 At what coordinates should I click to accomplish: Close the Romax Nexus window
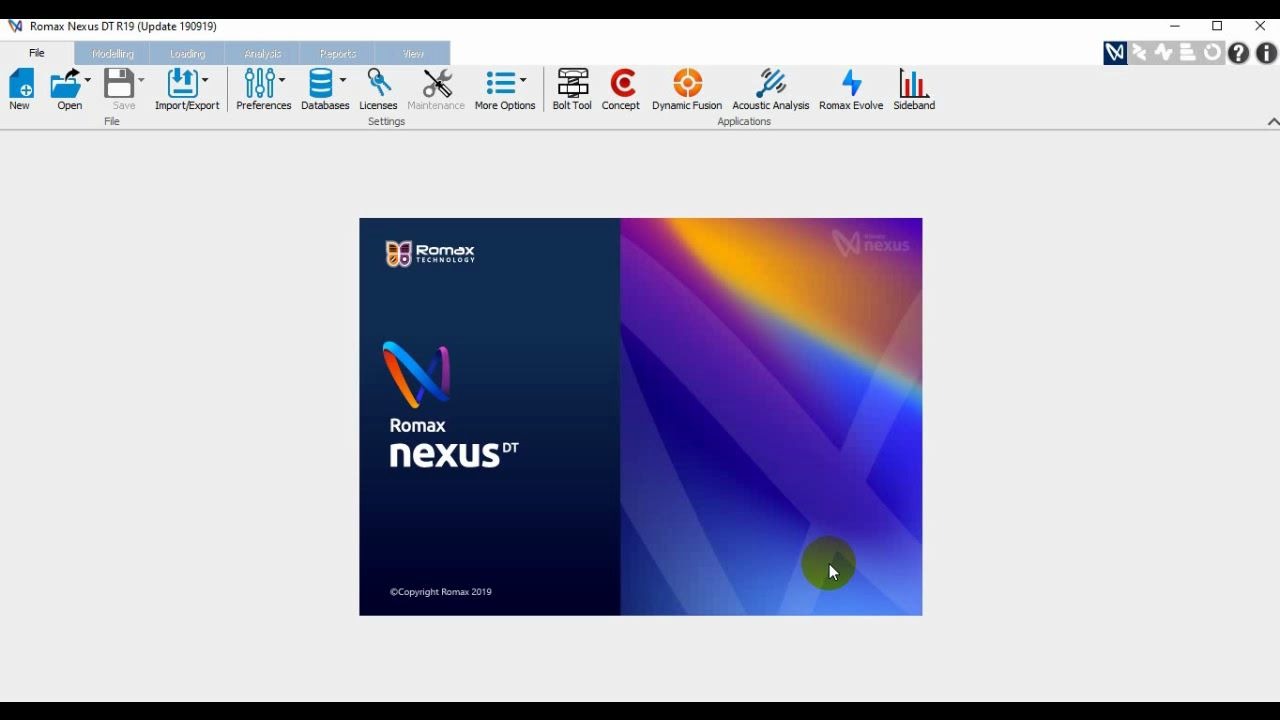(1260, 26)
